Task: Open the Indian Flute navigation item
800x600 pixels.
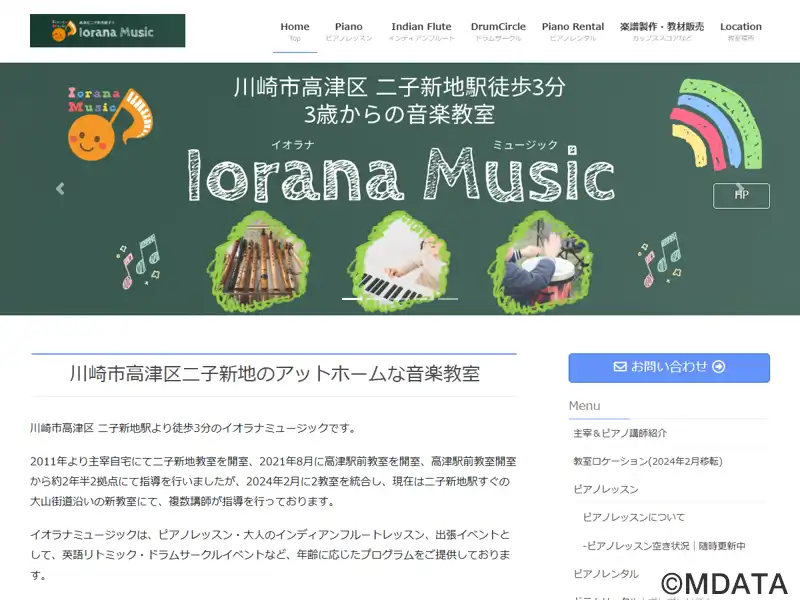Action: point(421,31)
